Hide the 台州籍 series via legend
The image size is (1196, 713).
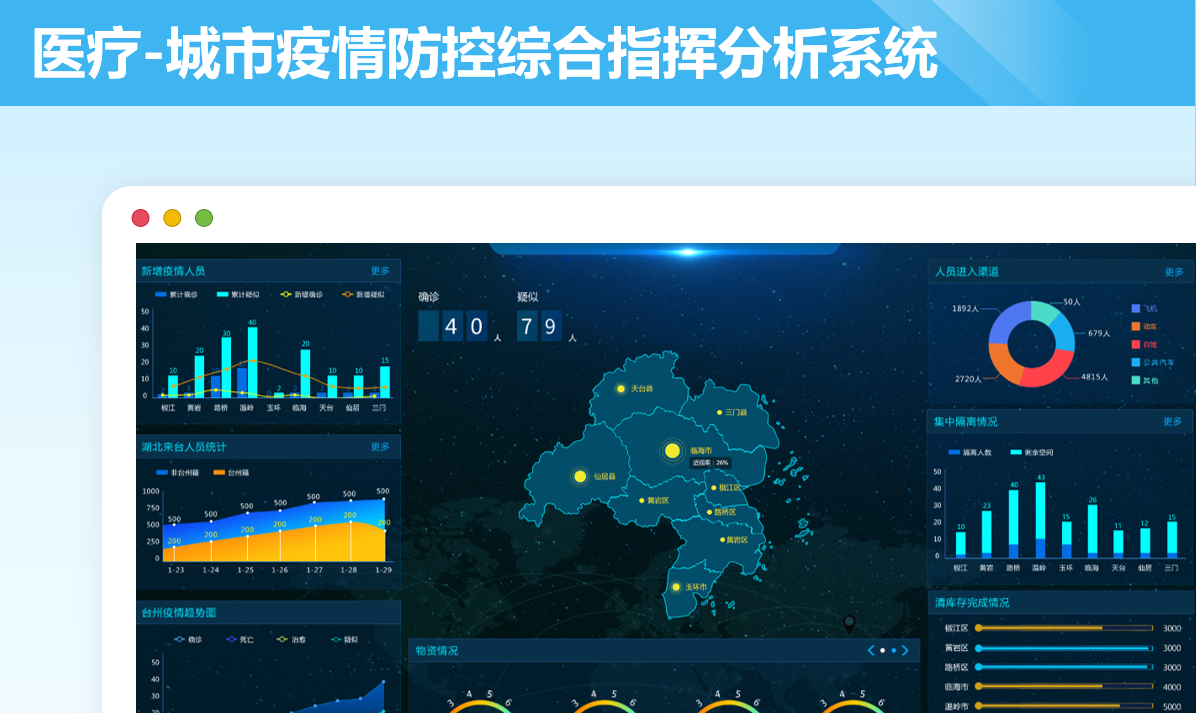tap(231, 473)
